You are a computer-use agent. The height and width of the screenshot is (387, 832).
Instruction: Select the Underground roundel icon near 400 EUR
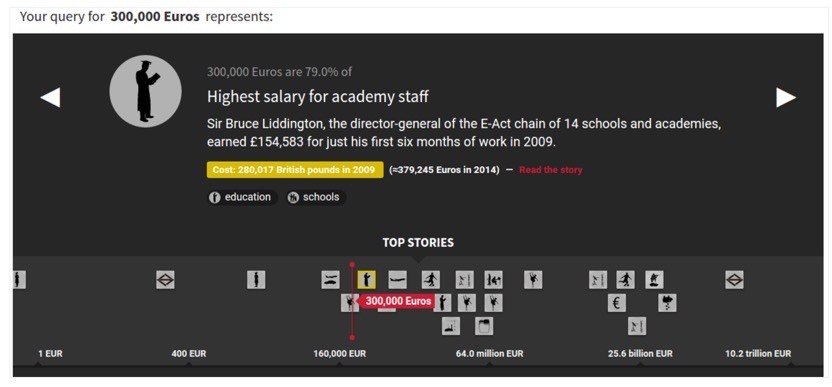[x=166, y=280]
